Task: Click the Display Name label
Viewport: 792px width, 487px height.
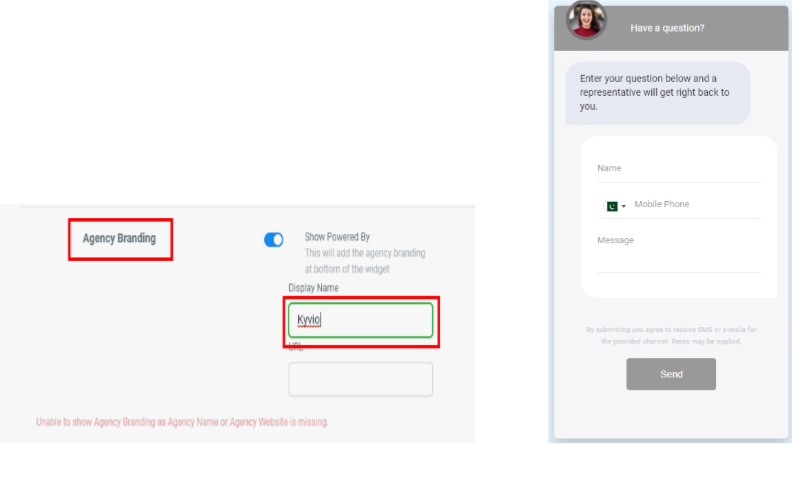Action: [314, 288]
